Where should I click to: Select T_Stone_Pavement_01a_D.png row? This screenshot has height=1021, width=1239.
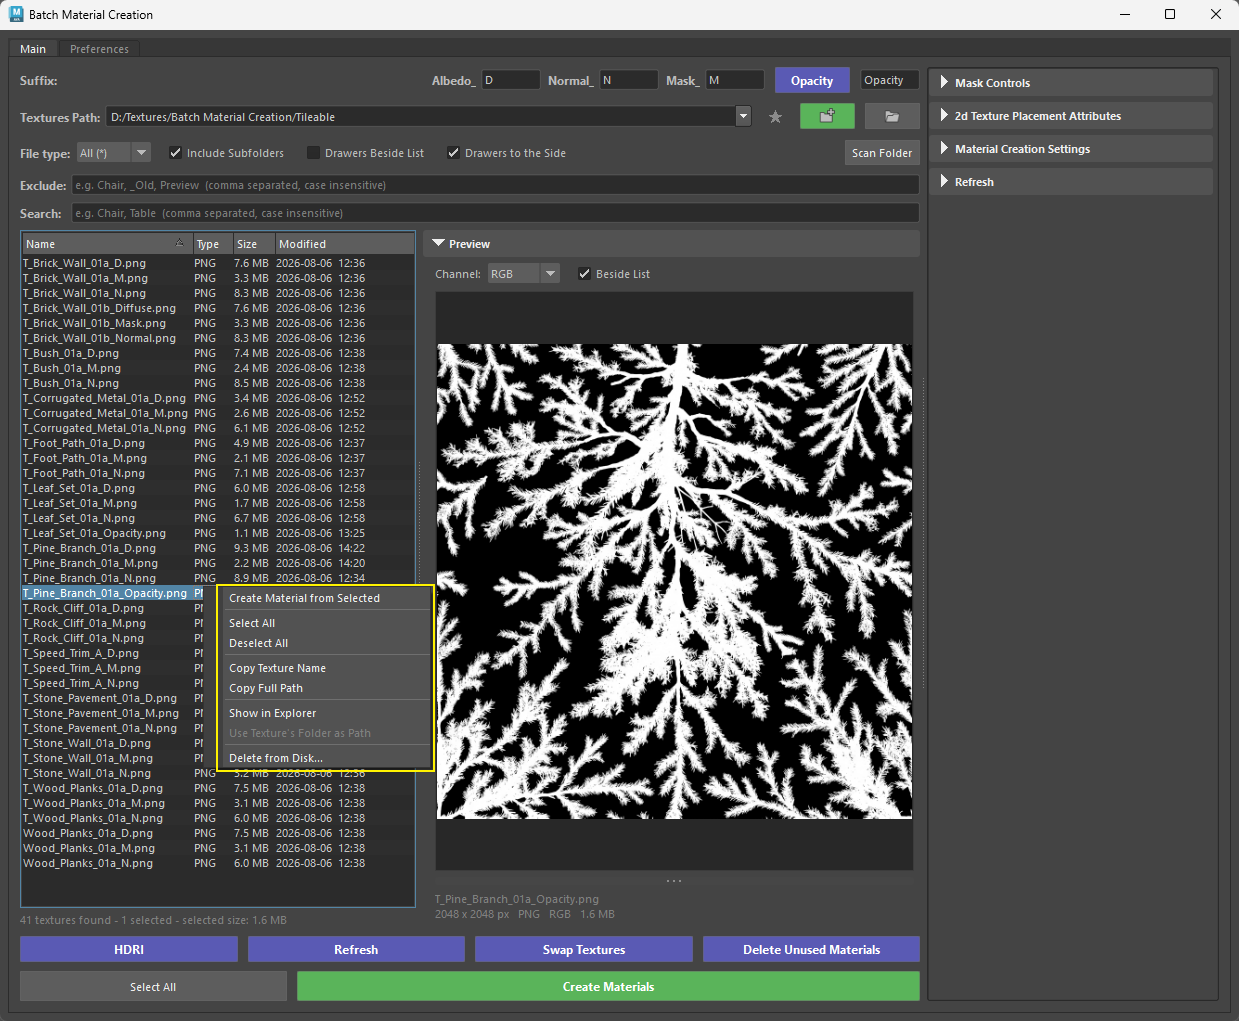112,698
